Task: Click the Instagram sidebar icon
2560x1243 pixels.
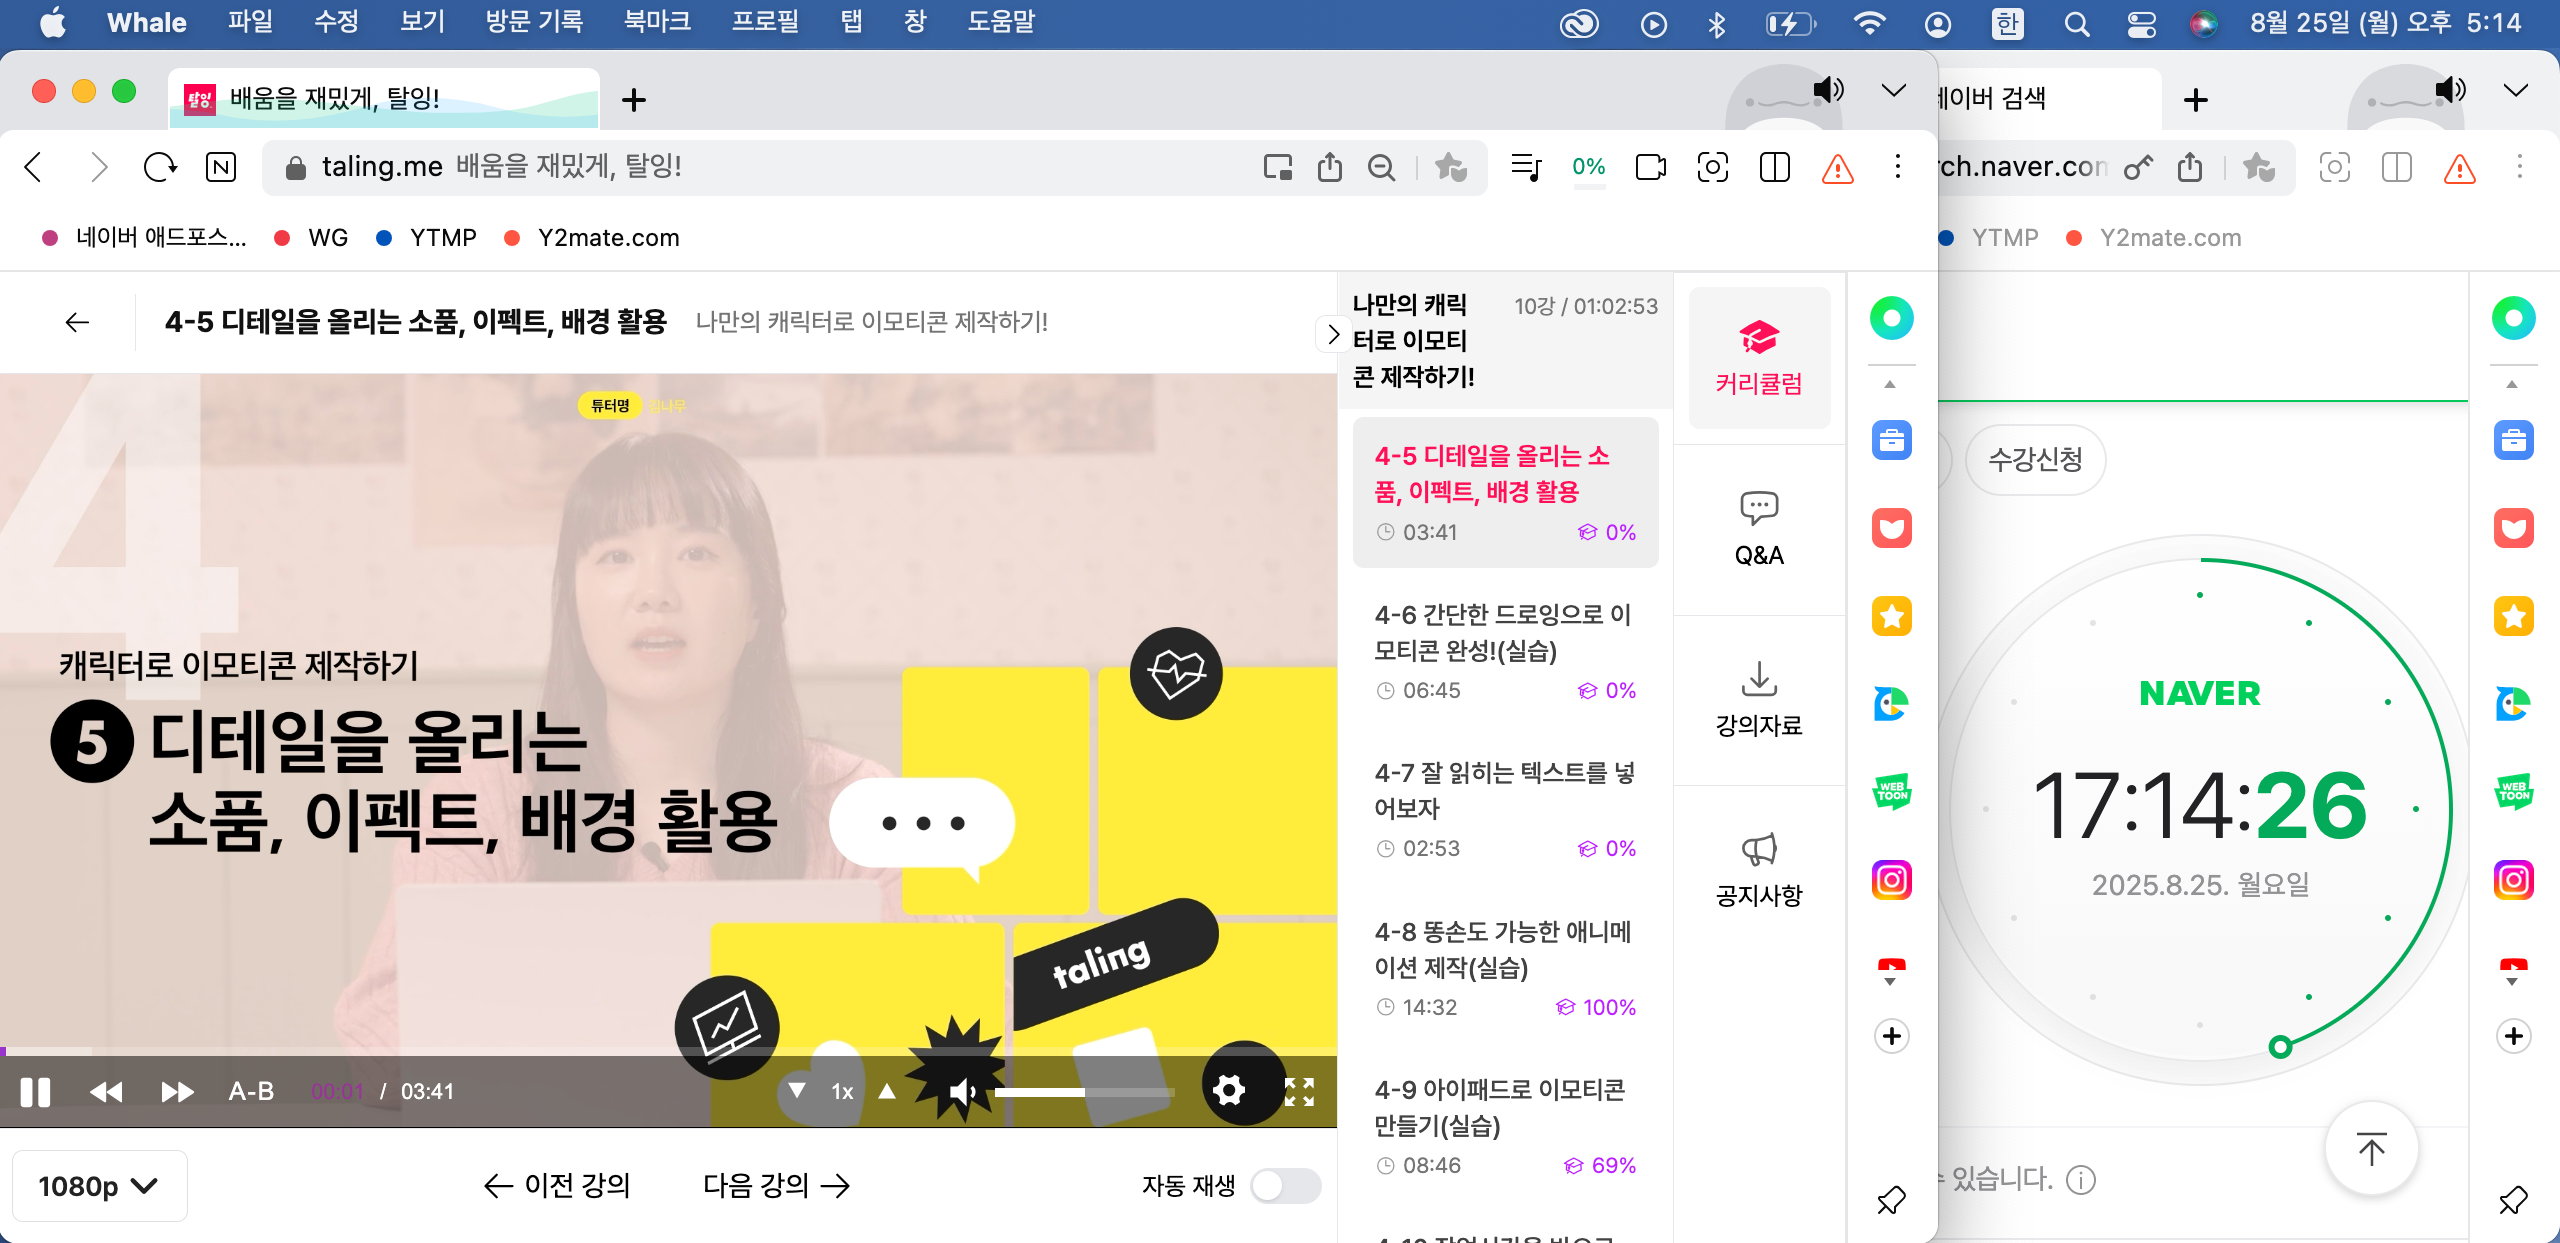Action: [x=1891, y=880]
